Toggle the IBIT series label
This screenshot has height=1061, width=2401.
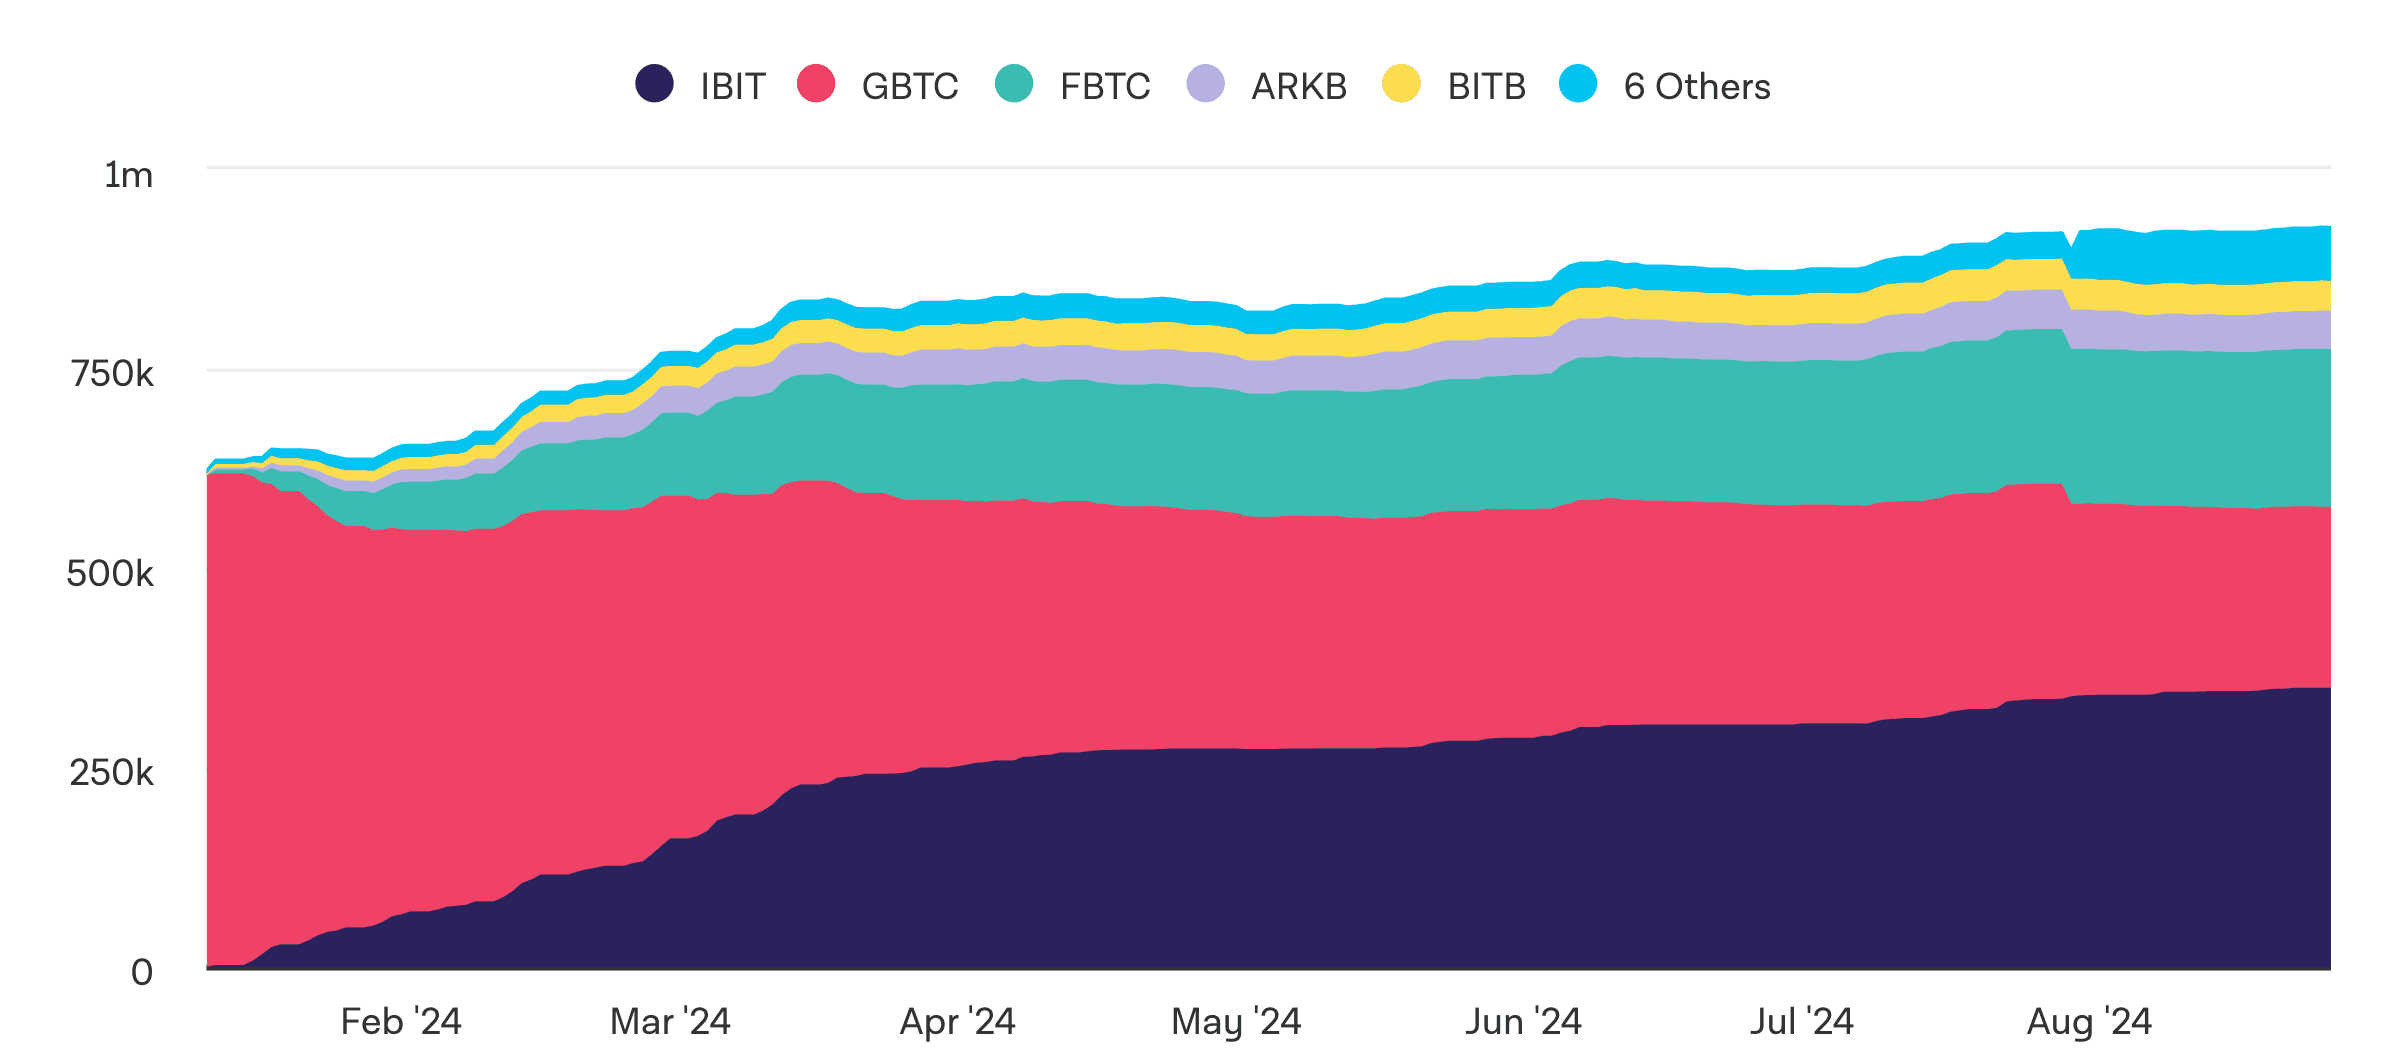click(732, 87)
